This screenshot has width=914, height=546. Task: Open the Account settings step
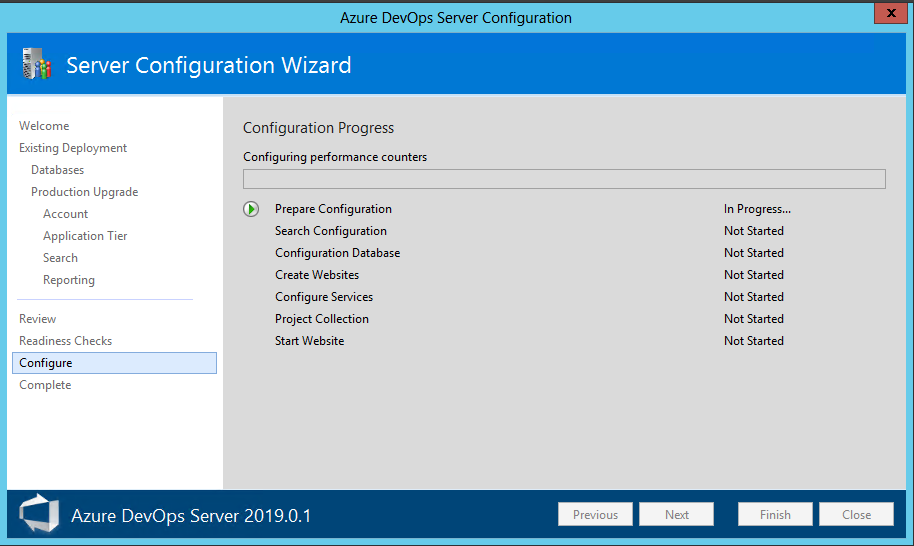click(65, 214)
